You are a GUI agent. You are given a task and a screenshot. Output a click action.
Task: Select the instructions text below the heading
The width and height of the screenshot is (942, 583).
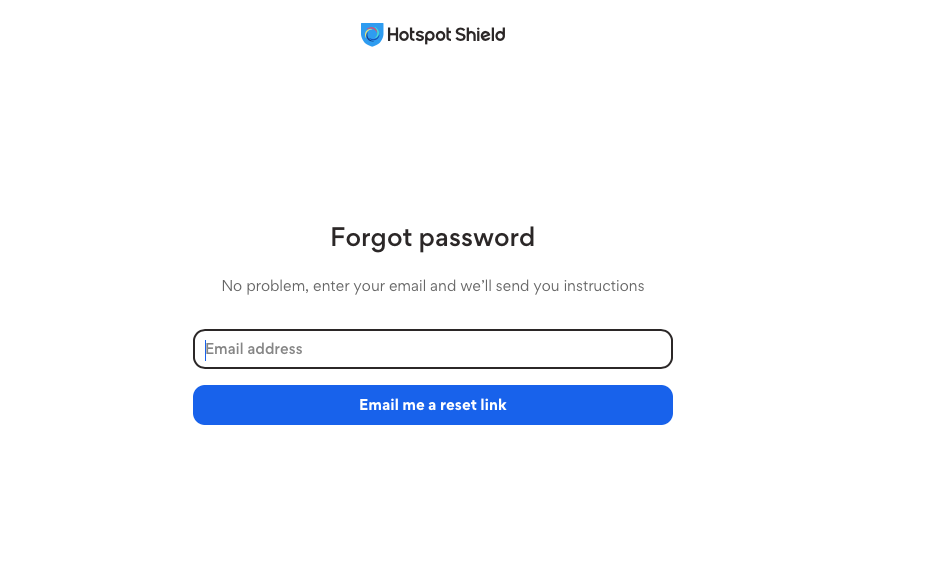point(432,286)
